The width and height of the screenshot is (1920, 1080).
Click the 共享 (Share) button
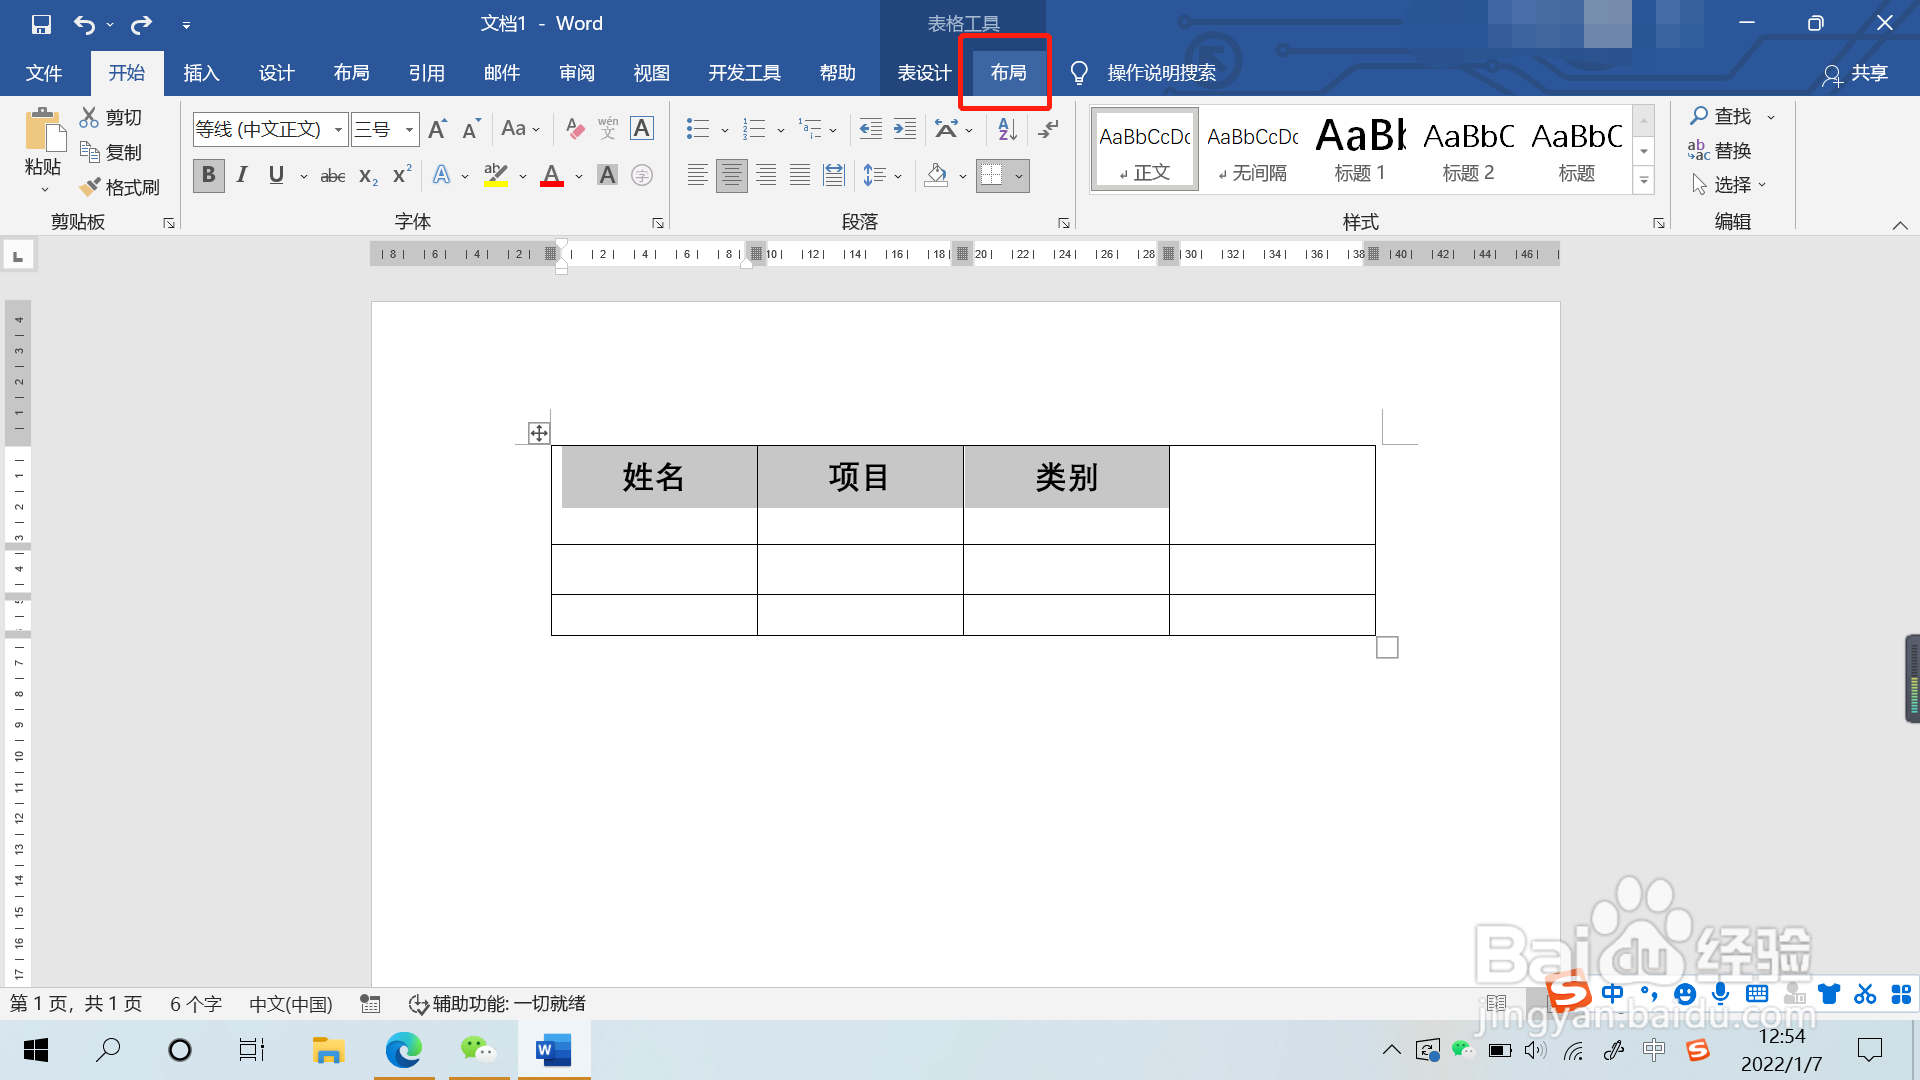1858,75
